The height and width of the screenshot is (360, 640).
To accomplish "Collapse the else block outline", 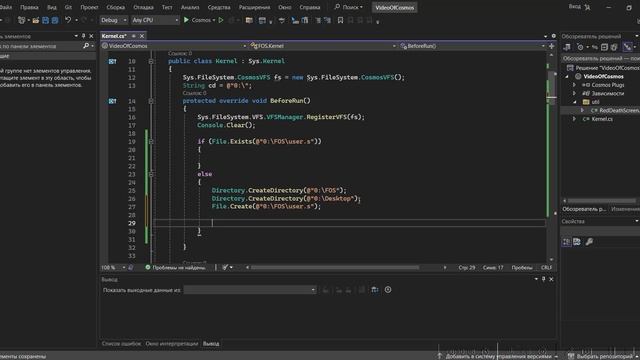I will click(x=151, y=174).
